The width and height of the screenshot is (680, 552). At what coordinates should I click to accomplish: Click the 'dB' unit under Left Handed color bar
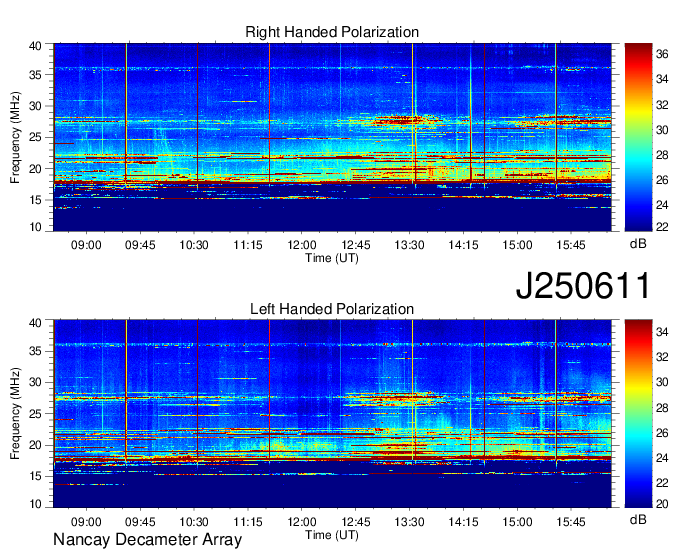coord(638,520)
